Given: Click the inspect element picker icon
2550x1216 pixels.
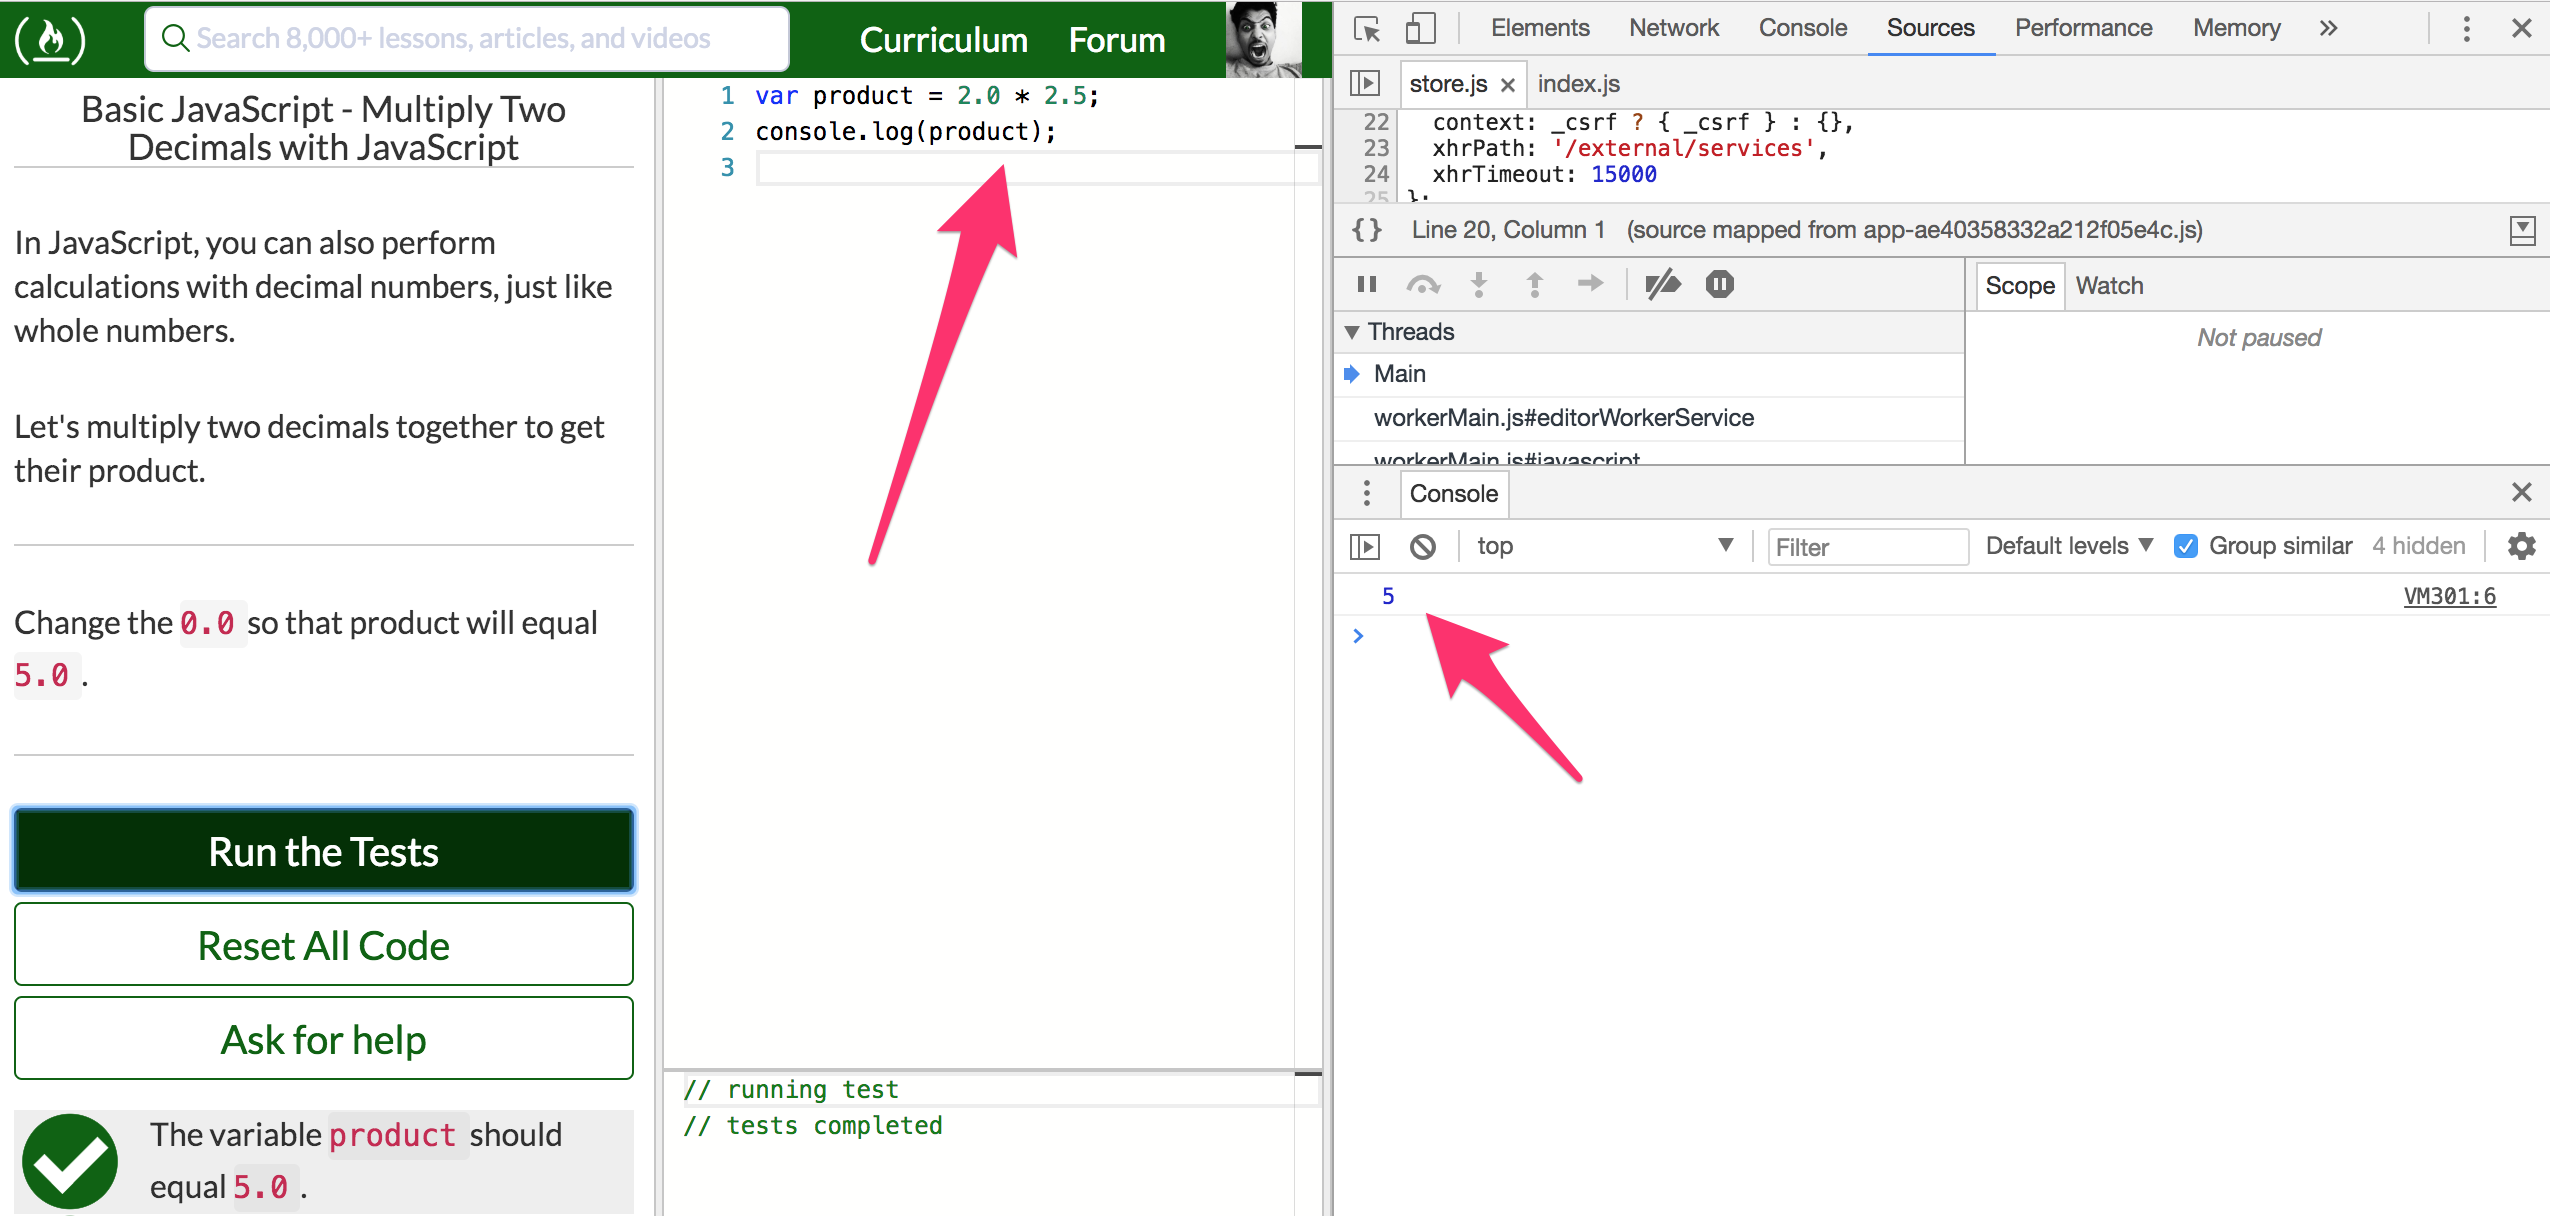Looking at the screenshot, I should 1366,28.
